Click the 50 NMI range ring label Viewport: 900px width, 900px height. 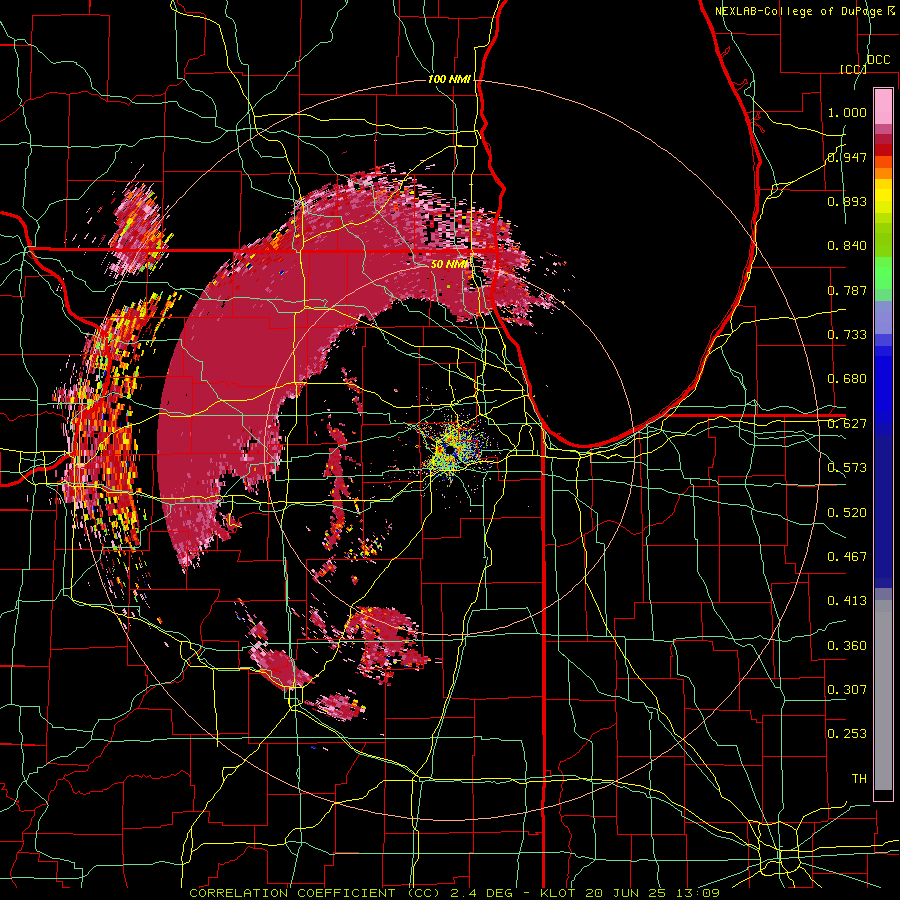click(449, 265)
